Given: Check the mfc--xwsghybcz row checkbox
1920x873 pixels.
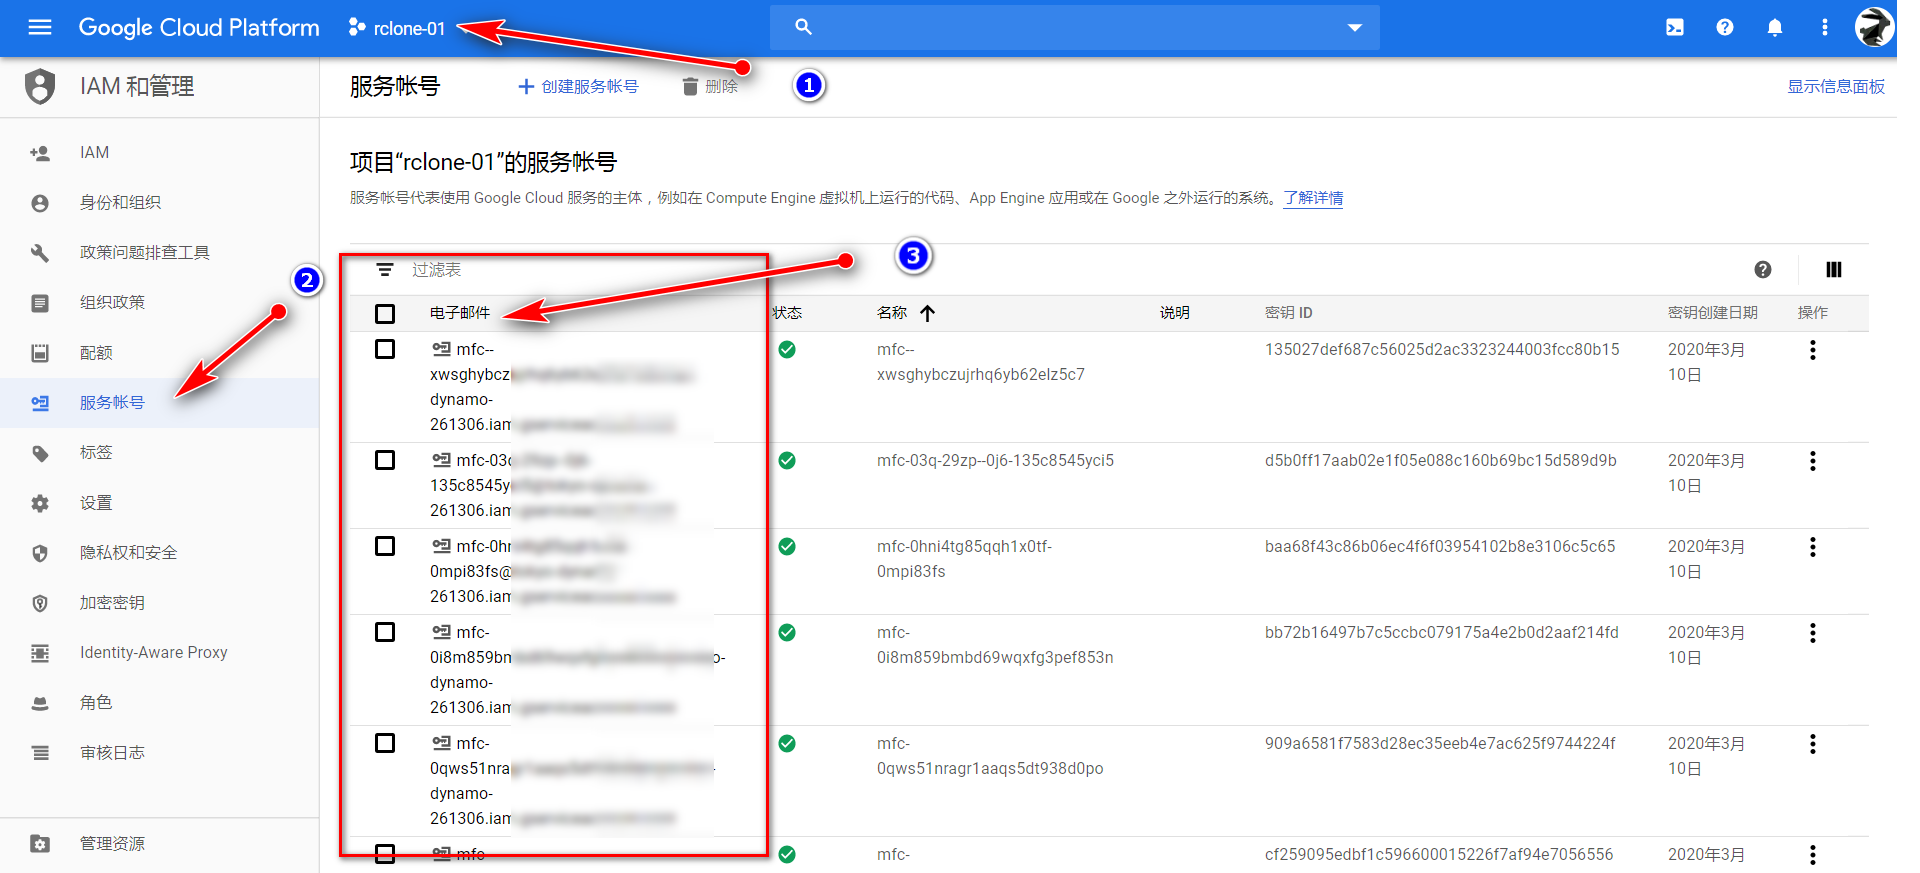Looking at the screenshot, I should (385, 349).
